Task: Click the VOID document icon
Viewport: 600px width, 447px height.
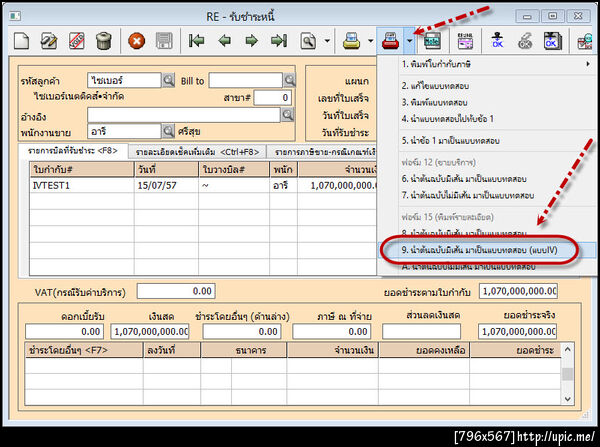Action: tap(77, 41)
